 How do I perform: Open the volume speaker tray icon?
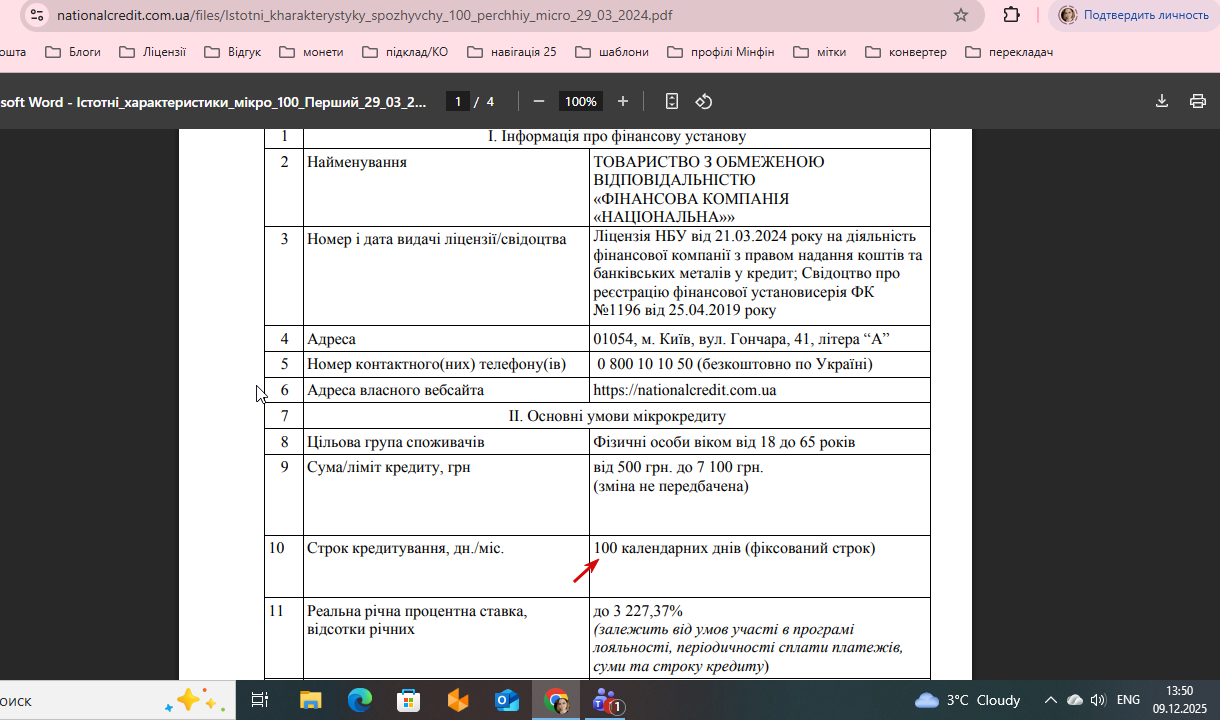point(1098,700)
